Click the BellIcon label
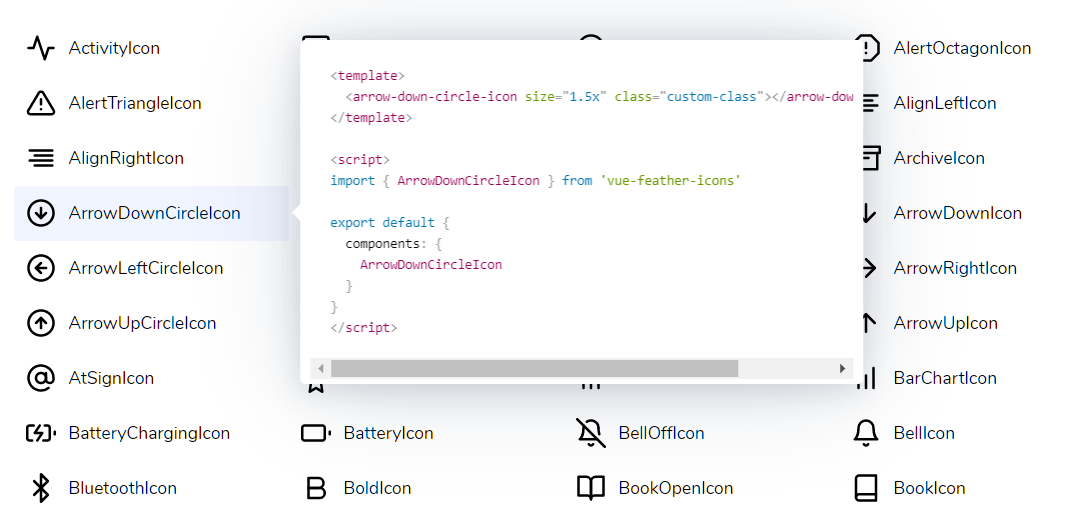Image resolution: width=1077 pixels, height=518 pixels. tap(924, 433)
